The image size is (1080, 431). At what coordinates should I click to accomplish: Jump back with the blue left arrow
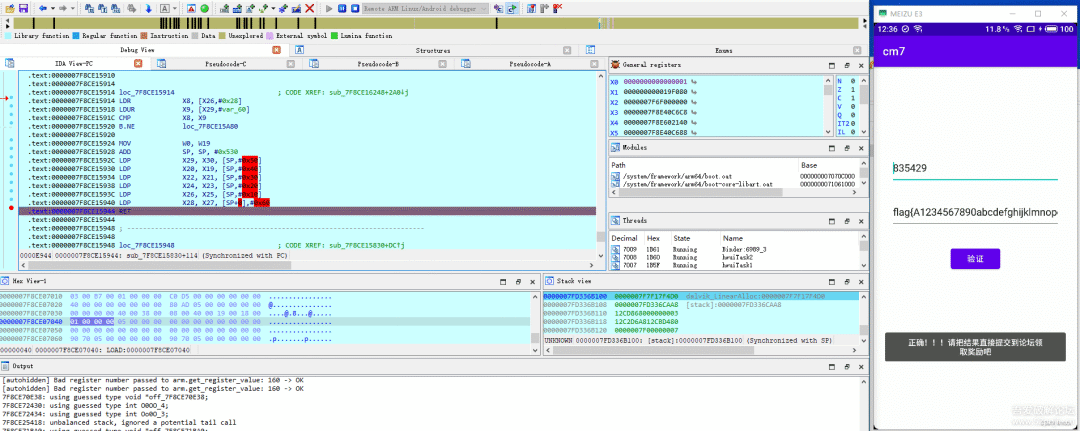pyautogui.click(x=43, y=8)
